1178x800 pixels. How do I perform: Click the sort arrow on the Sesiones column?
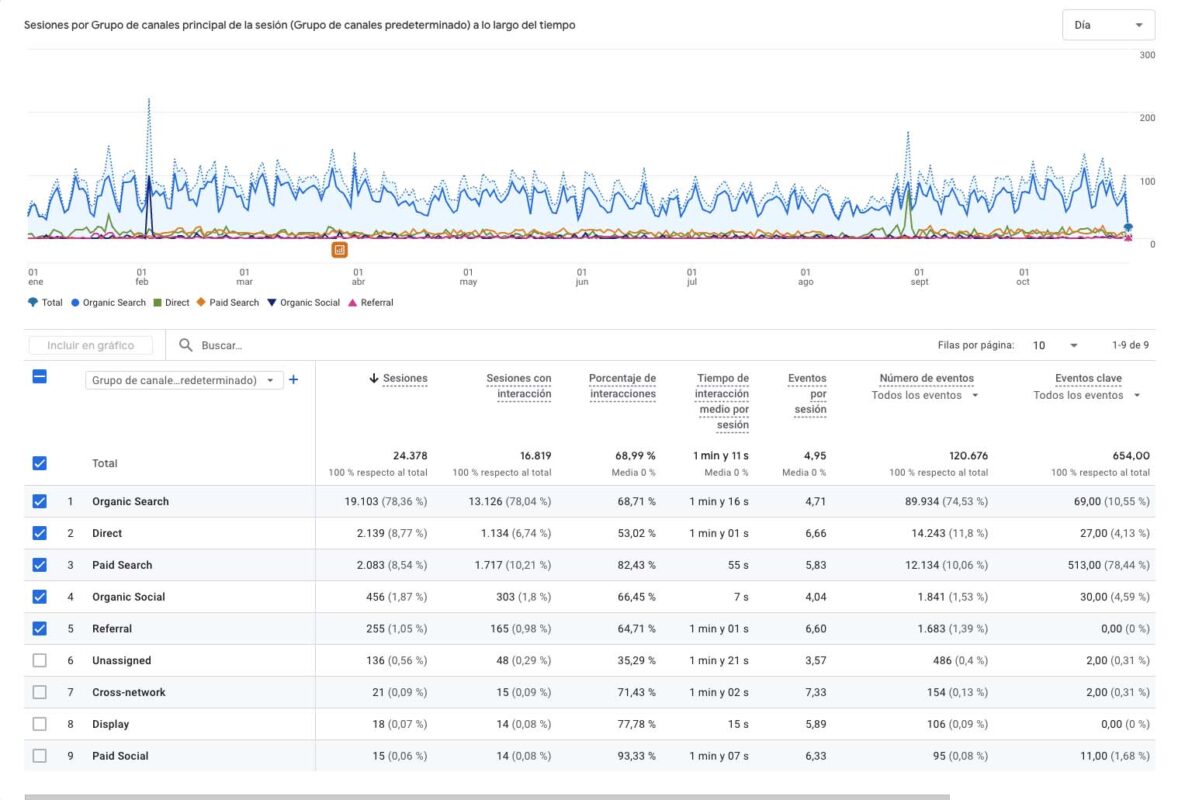(374, 378)
